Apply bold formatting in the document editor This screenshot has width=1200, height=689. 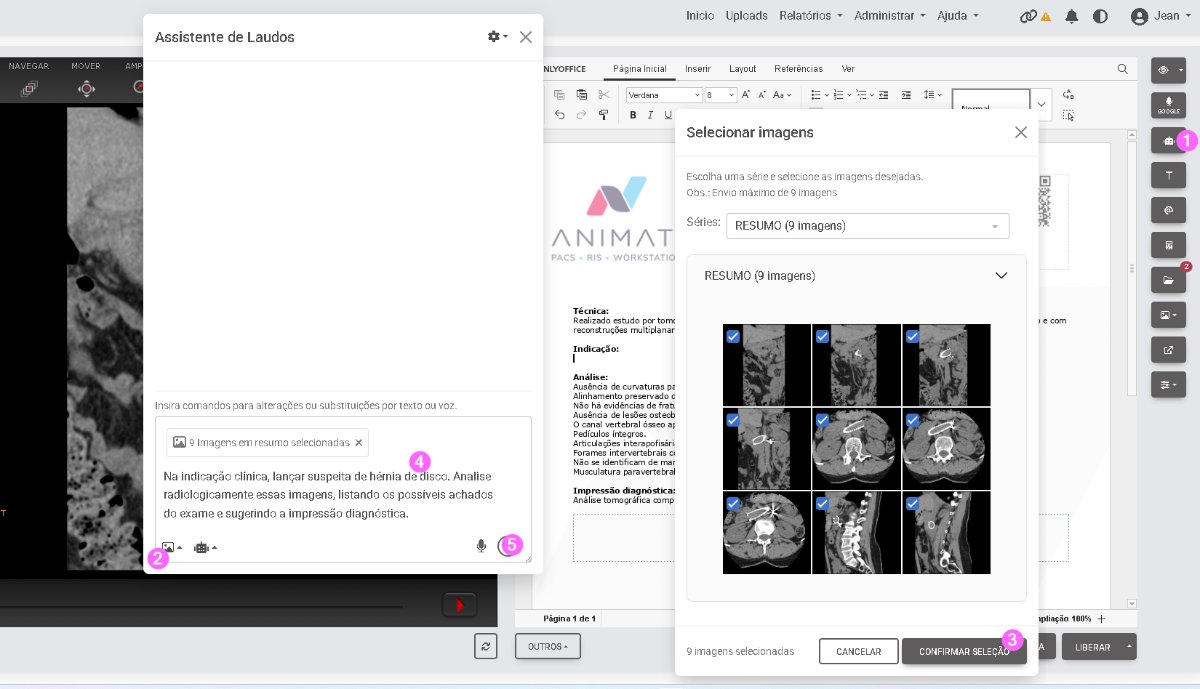tap(633, 115)
